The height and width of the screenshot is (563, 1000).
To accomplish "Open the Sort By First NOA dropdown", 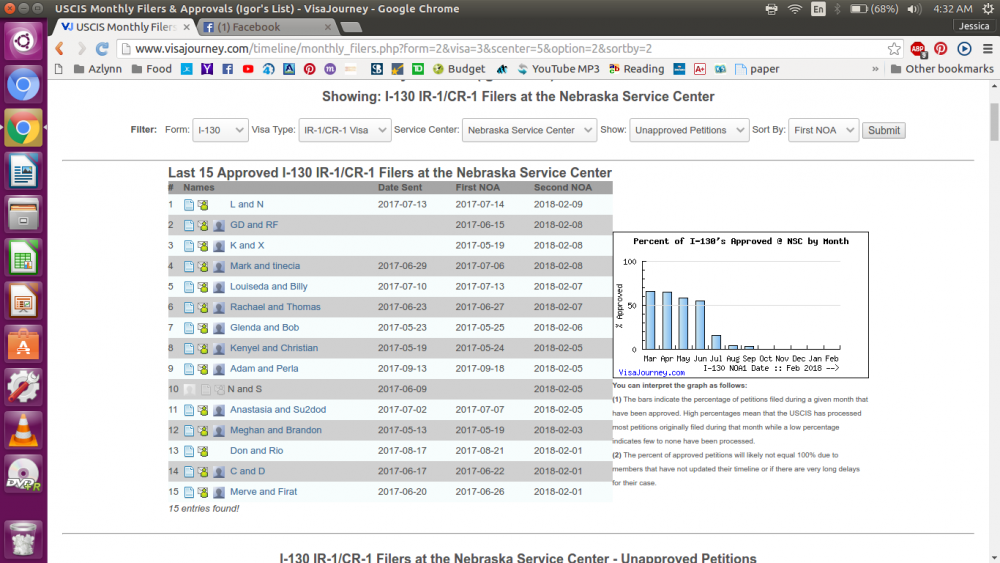I will (x=823, y=130).
